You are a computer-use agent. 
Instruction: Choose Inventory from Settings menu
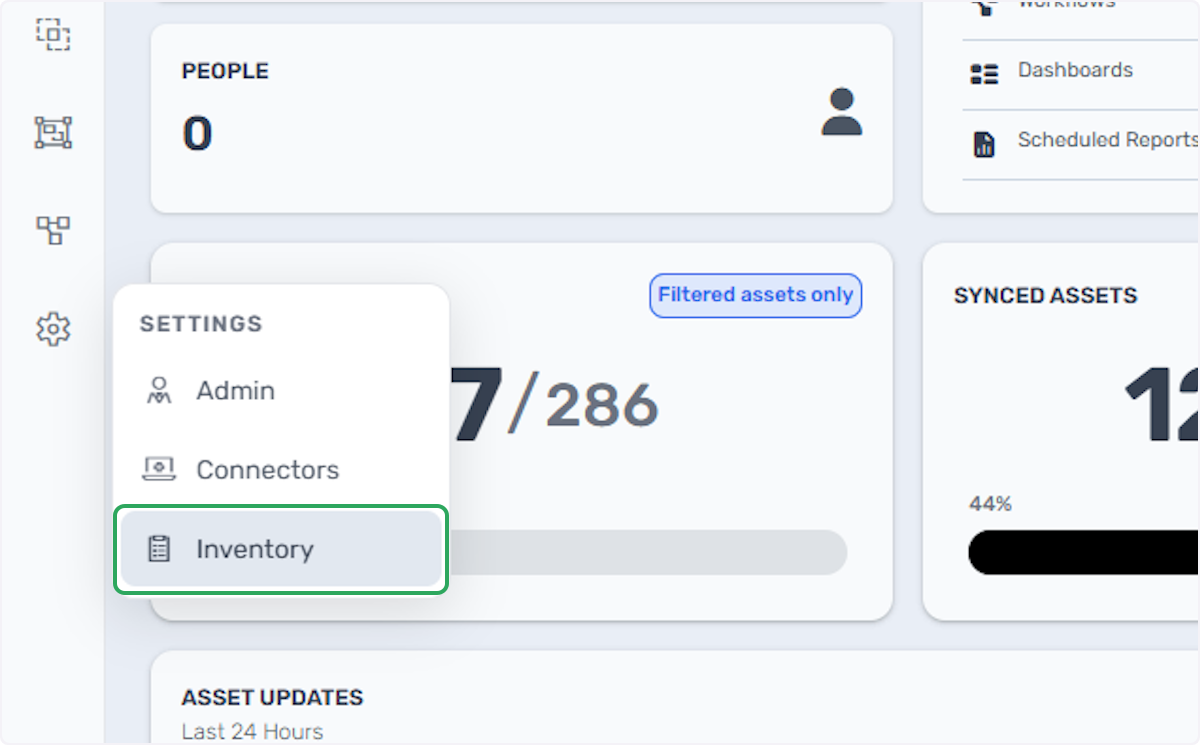281,549
